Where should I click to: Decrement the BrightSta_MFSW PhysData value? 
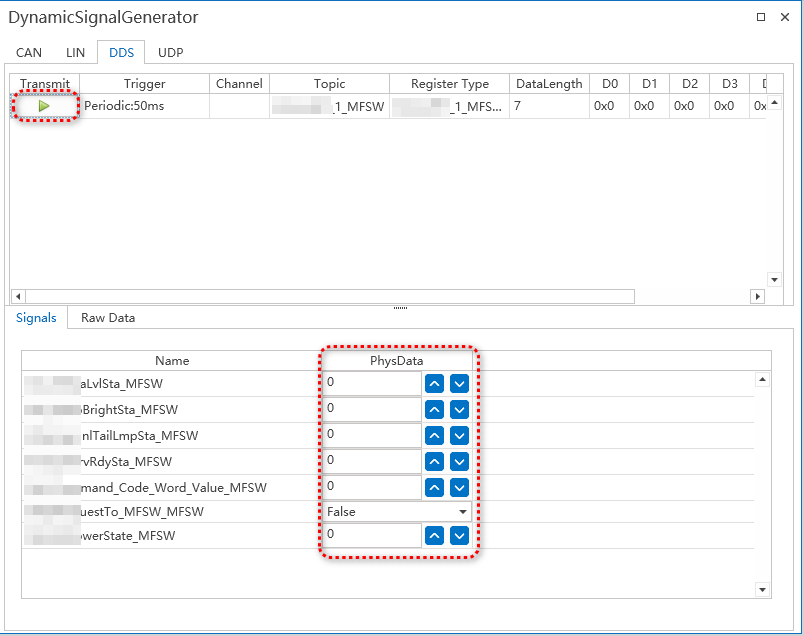tap(459, 409)
